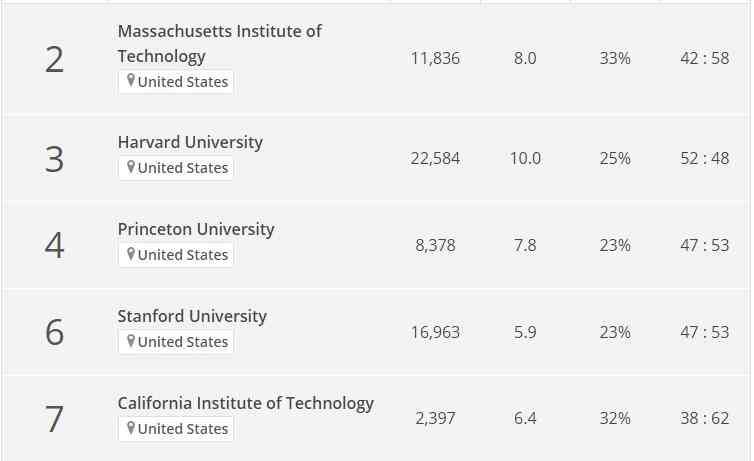Open the Harvard University page

190,142
